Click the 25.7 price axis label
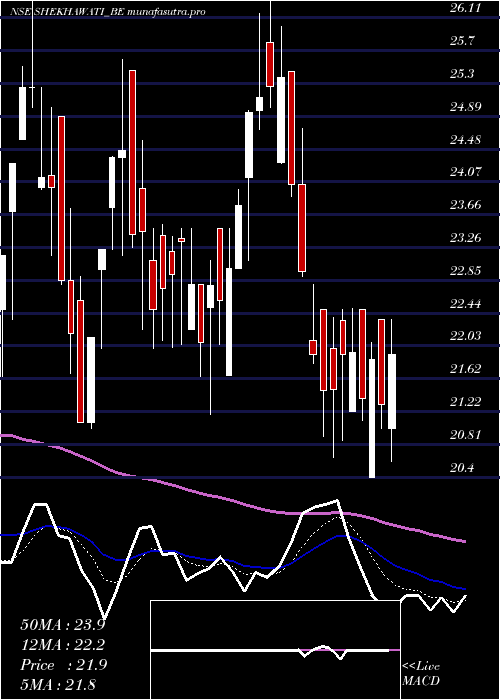The image size is (500, 700). pos(461,41)
